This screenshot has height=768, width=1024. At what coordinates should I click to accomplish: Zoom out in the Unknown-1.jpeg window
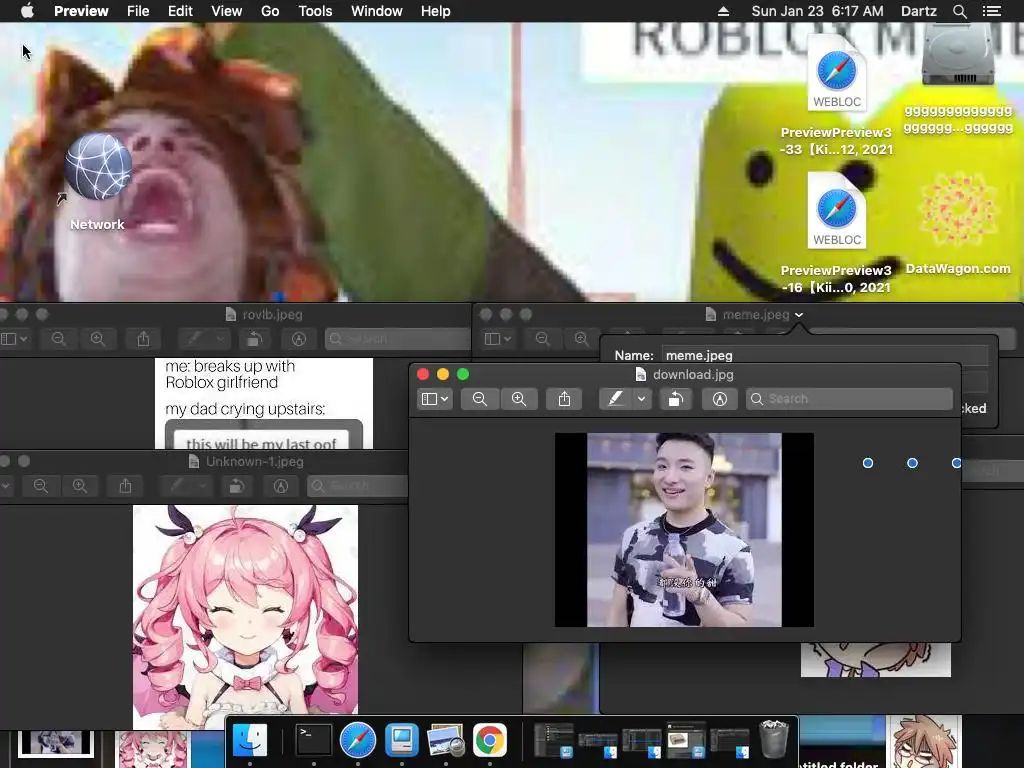point(40,486)
